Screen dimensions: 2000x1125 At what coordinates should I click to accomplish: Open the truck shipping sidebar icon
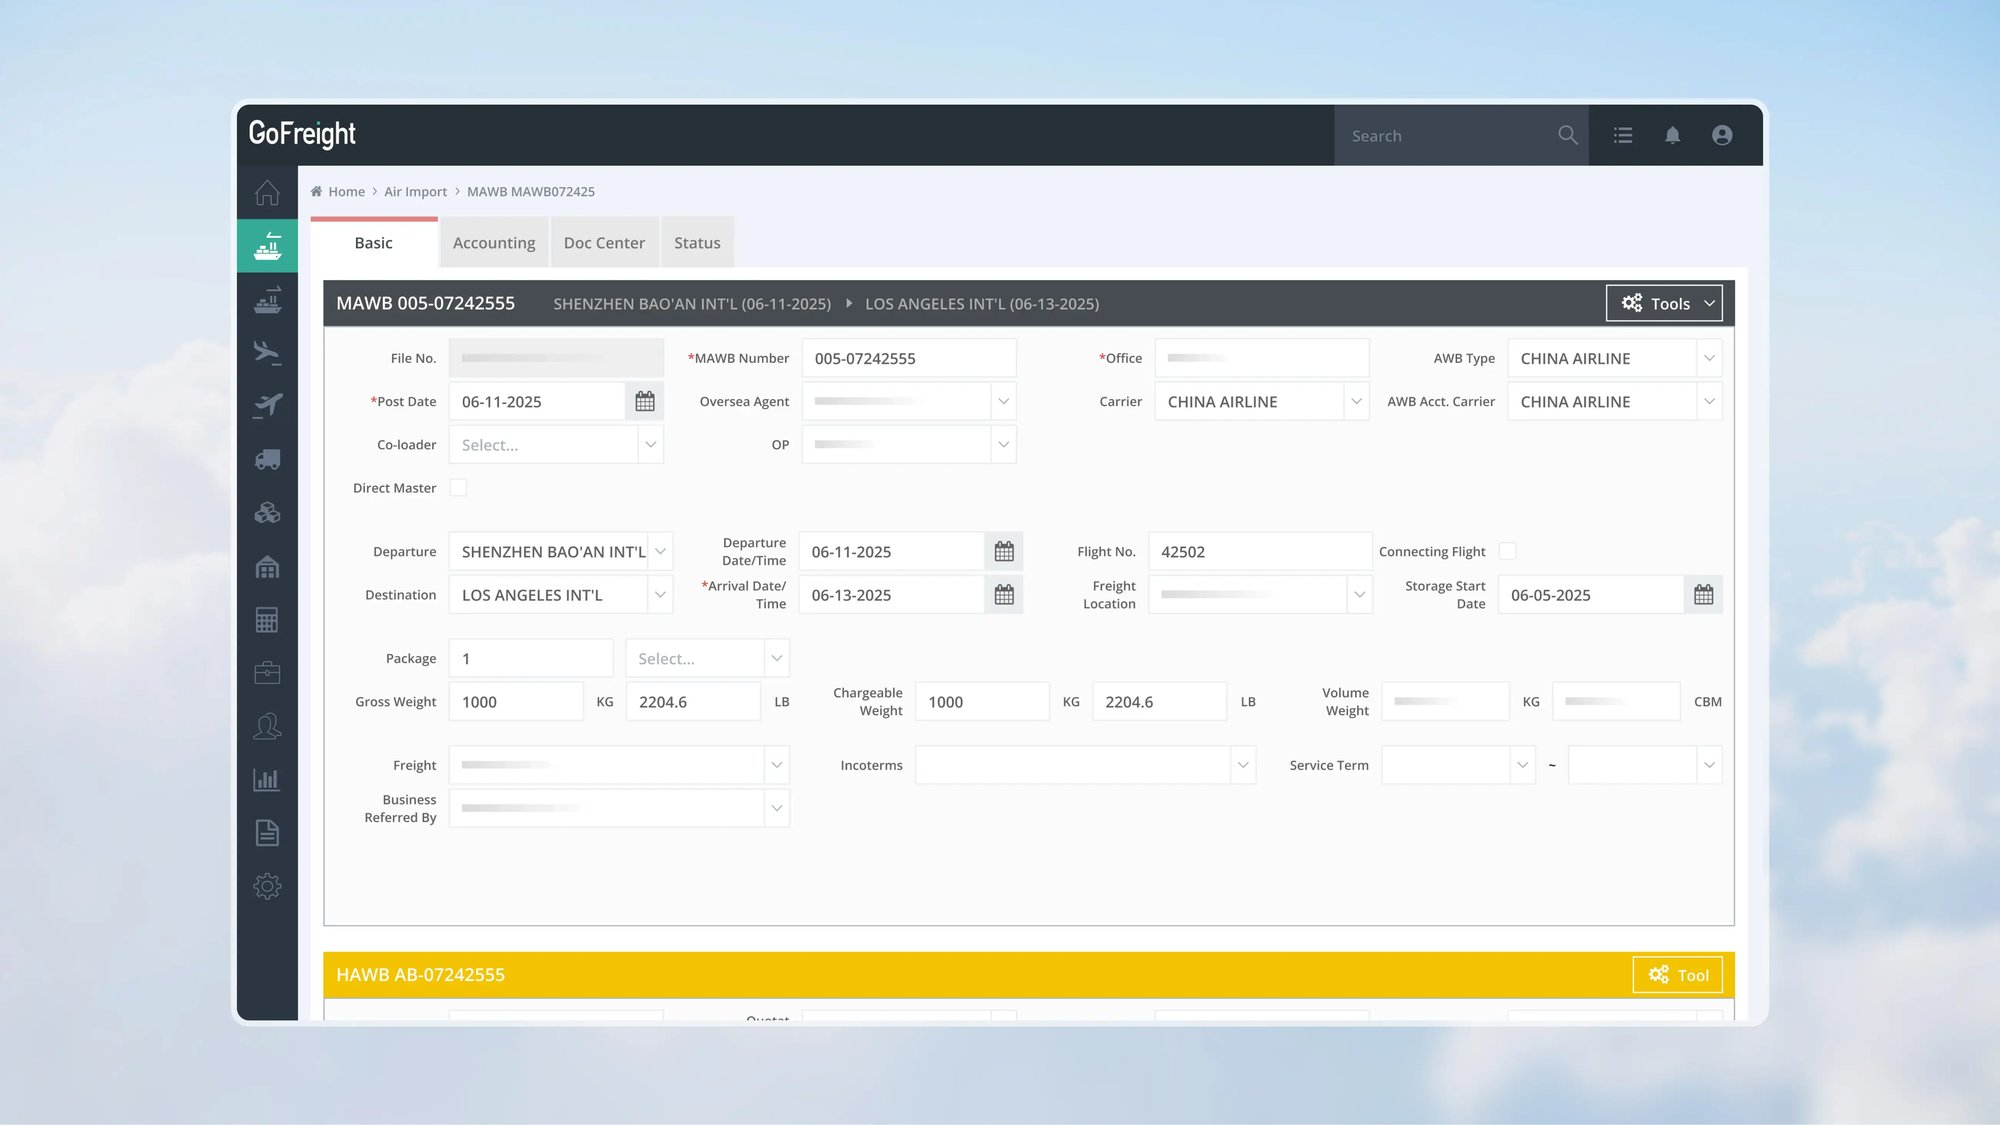tap(267, 459)
